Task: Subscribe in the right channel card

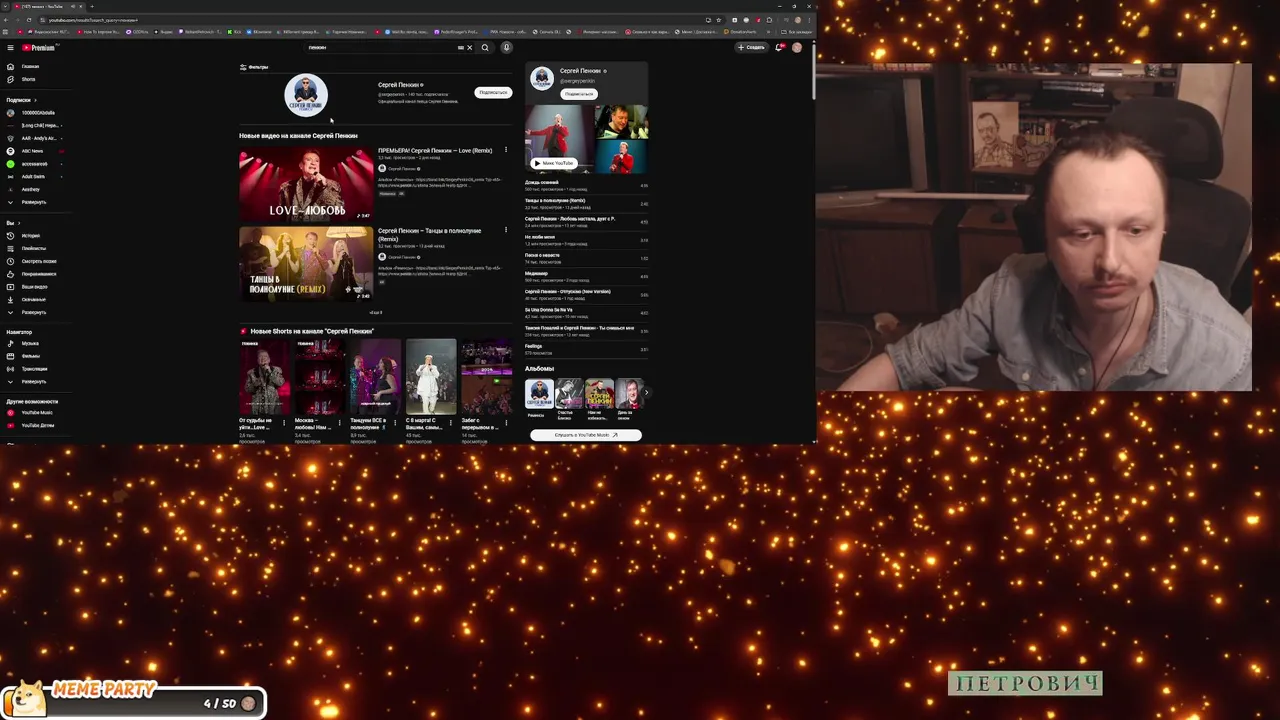Action: tap(578, 94)
